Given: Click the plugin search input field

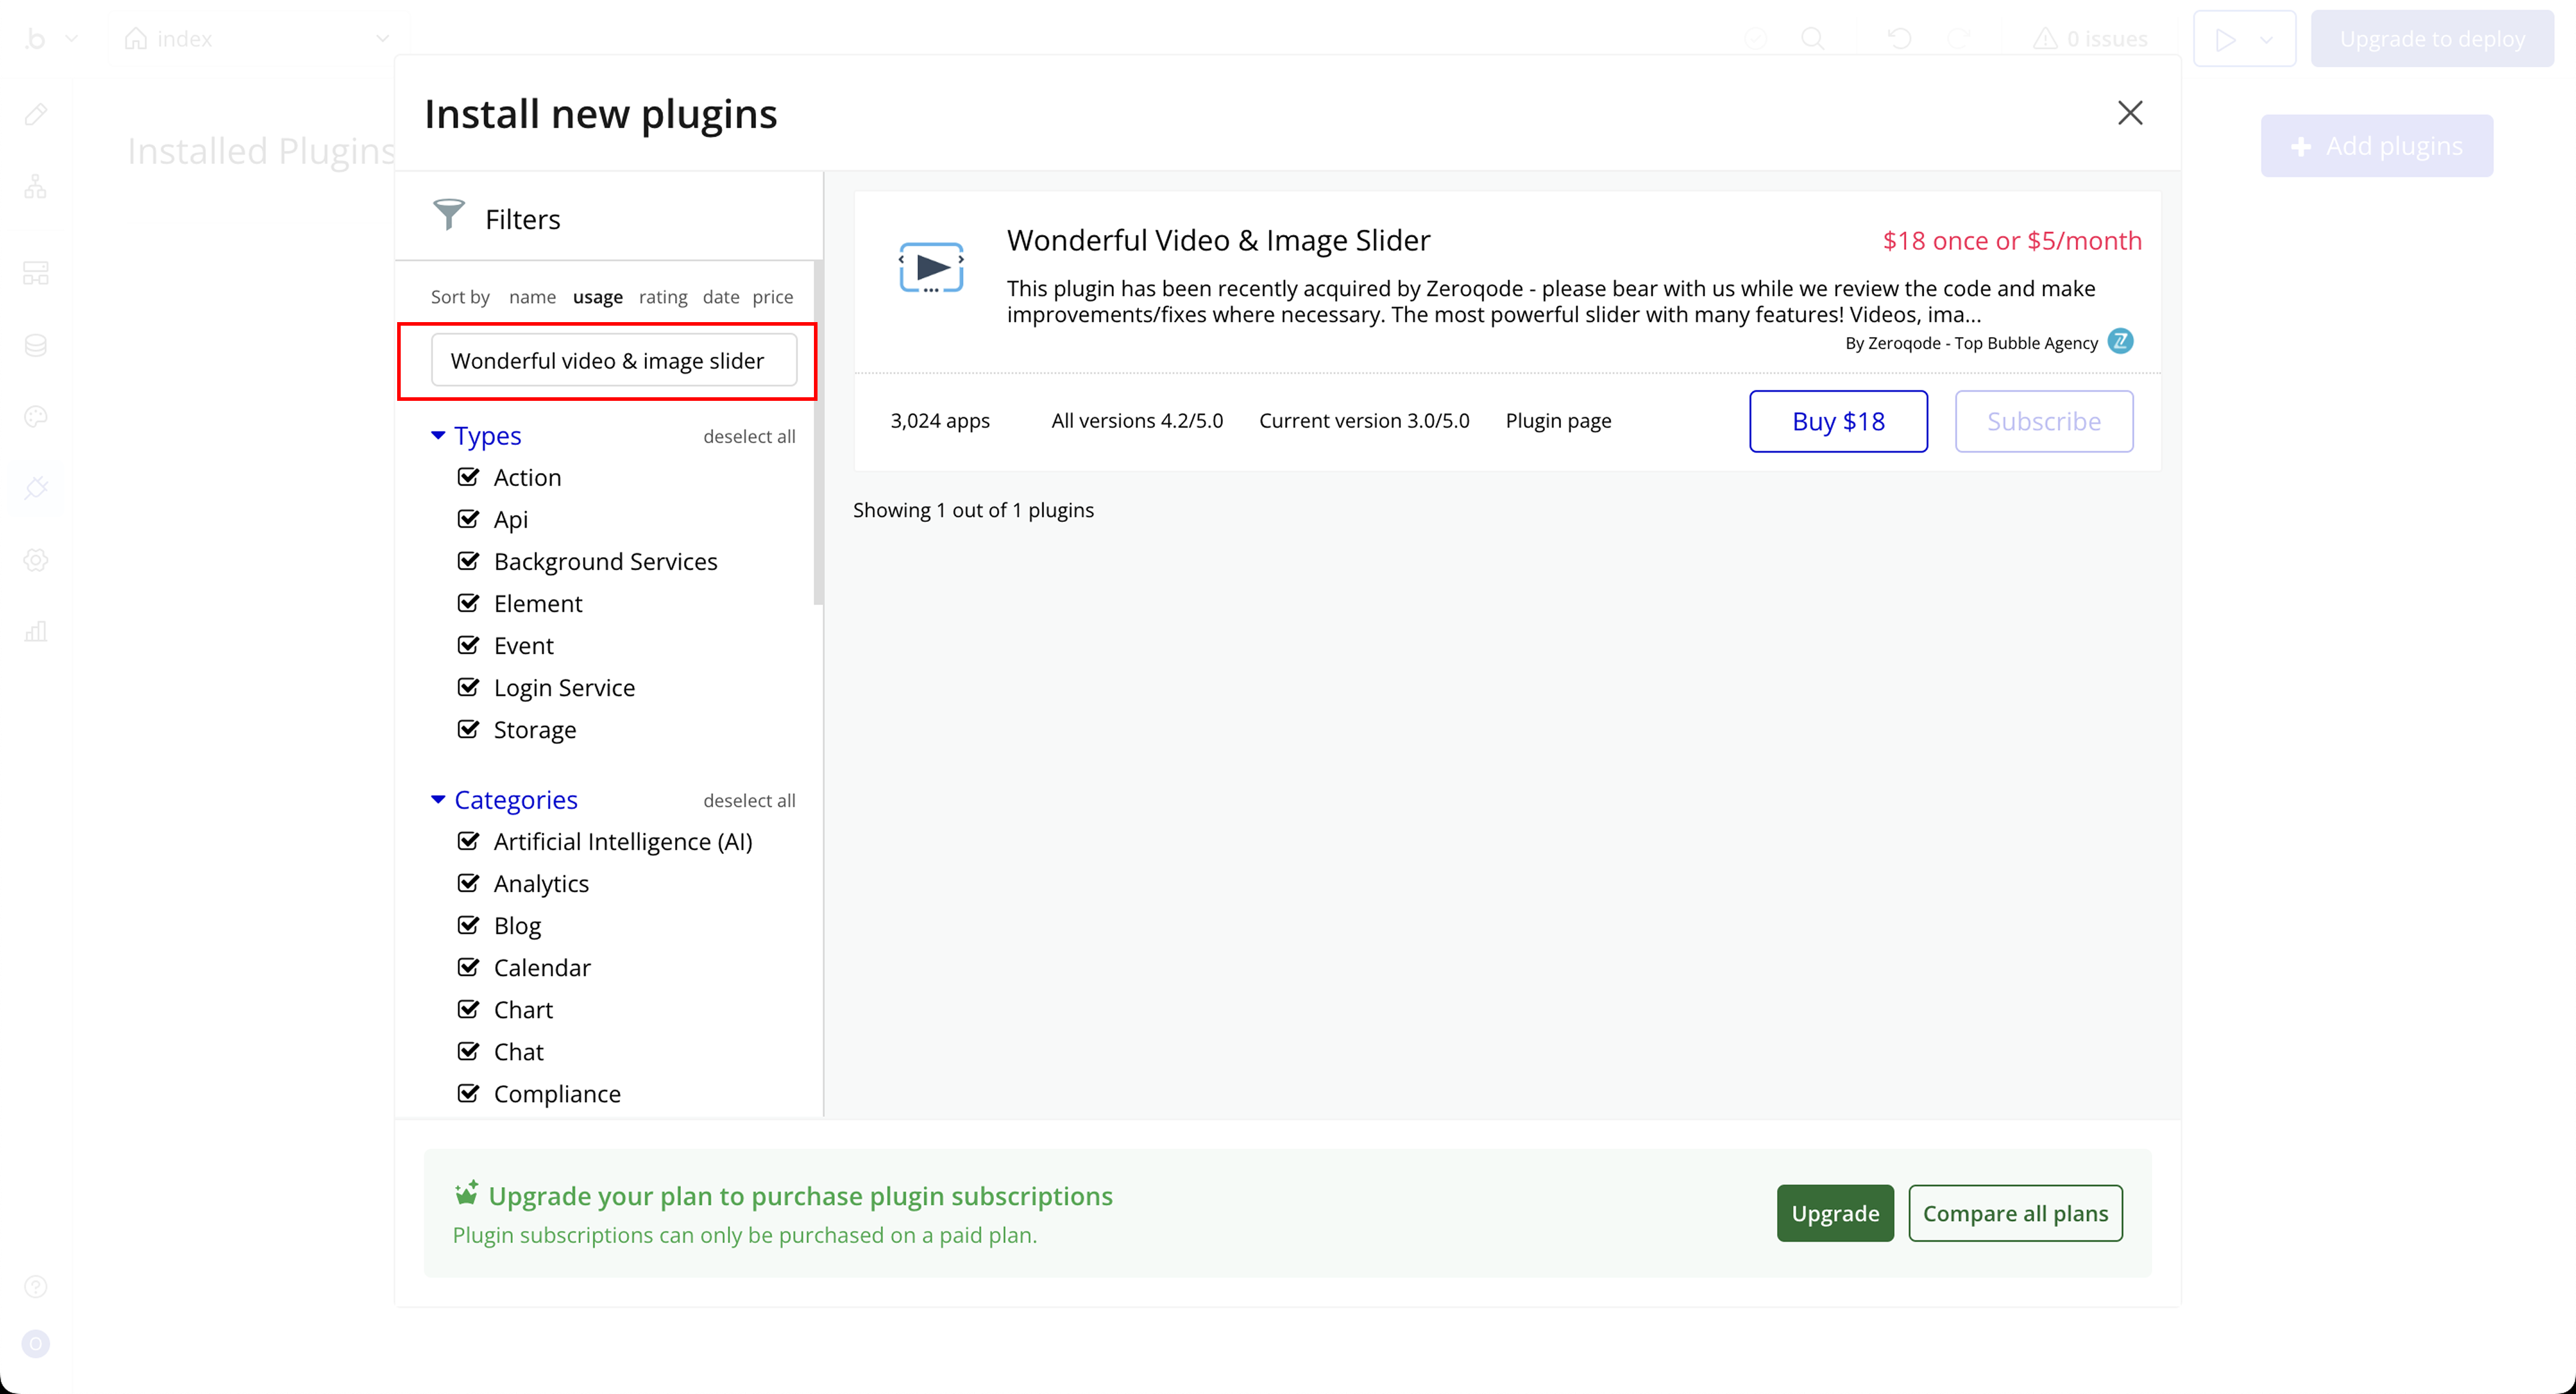Looking at the screenshot, I should point(613,361).
